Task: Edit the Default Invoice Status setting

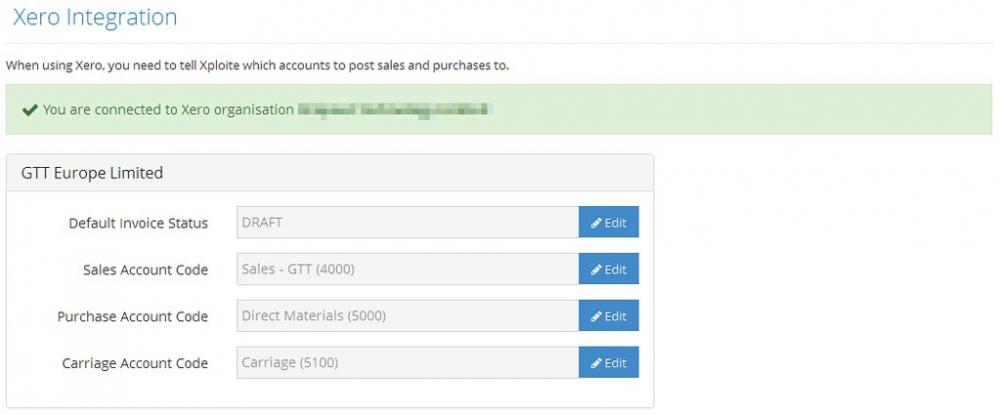Action: [608, 223]
